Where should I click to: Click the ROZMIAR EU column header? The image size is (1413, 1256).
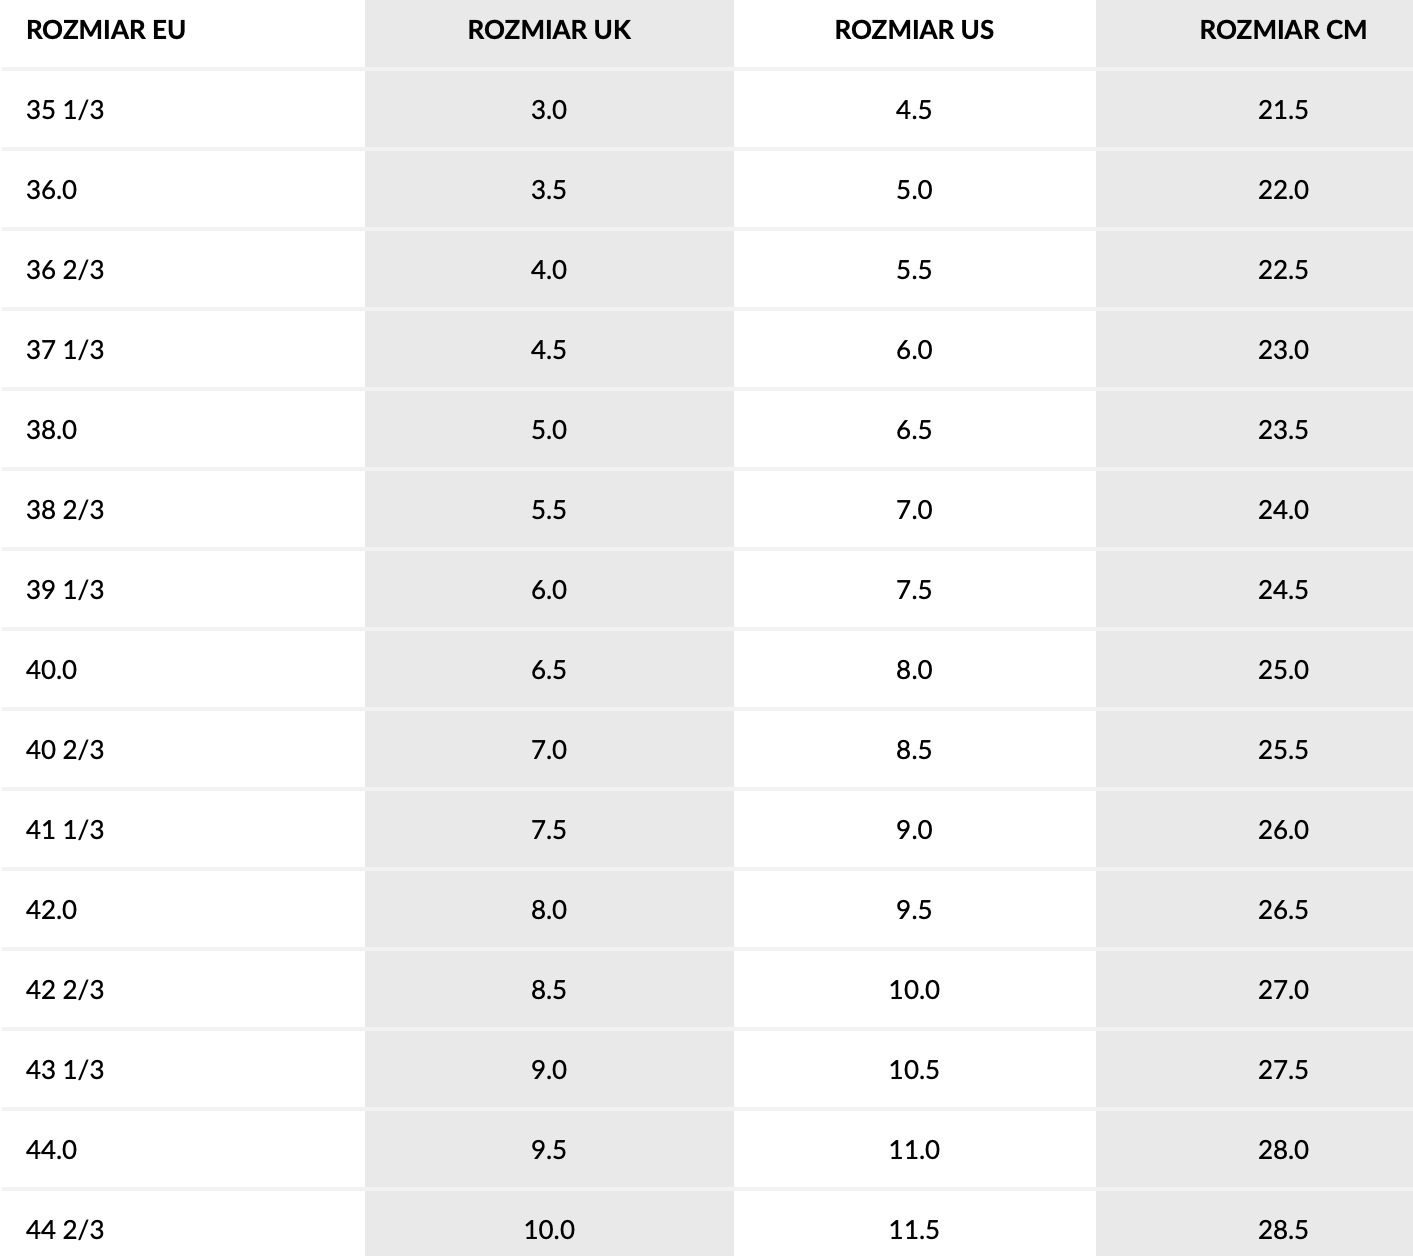(x=106, y=30)
